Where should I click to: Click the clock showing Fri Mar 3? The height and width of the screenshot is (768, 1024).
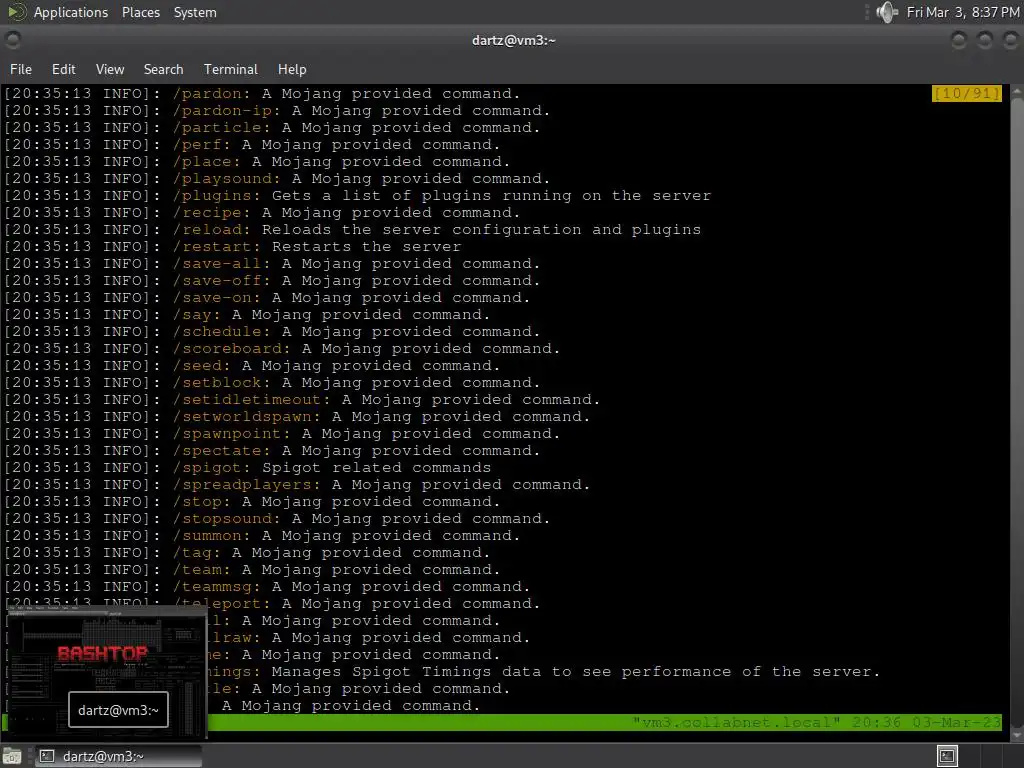point(963,12)
